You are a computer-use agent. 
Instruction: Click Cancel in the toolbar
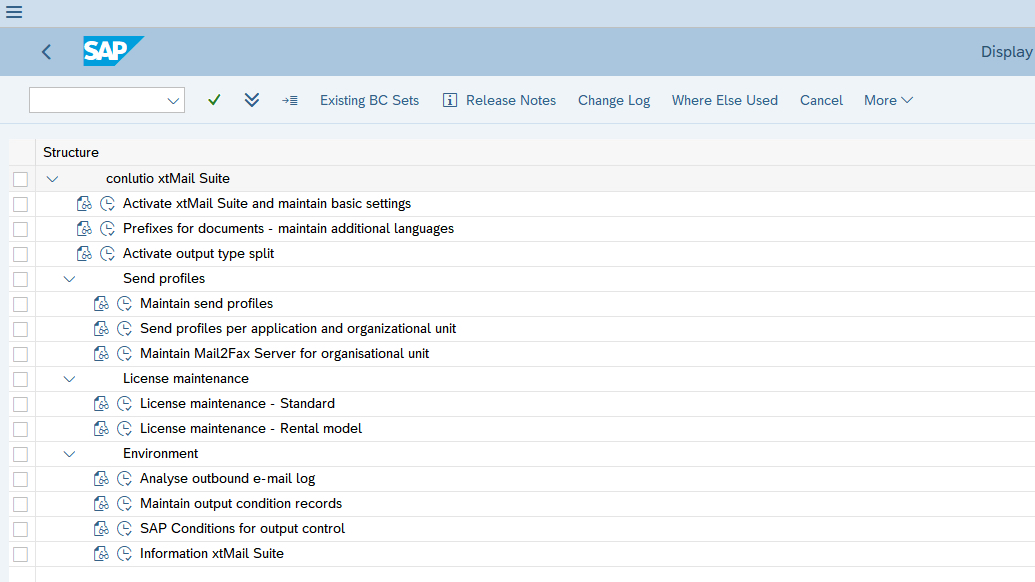coord(821,100)
